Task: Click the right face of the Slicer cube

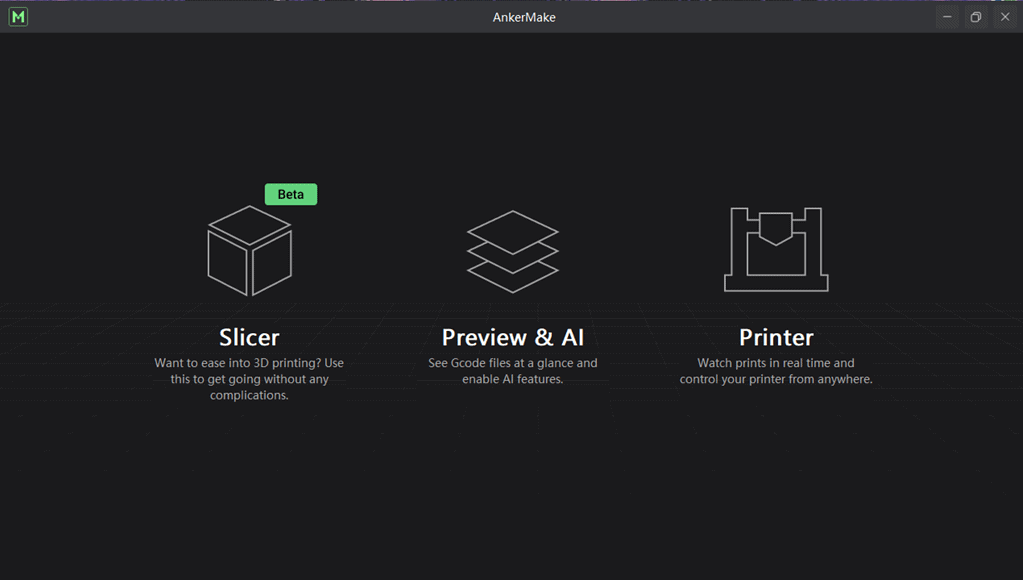Action: pos(271,262)
